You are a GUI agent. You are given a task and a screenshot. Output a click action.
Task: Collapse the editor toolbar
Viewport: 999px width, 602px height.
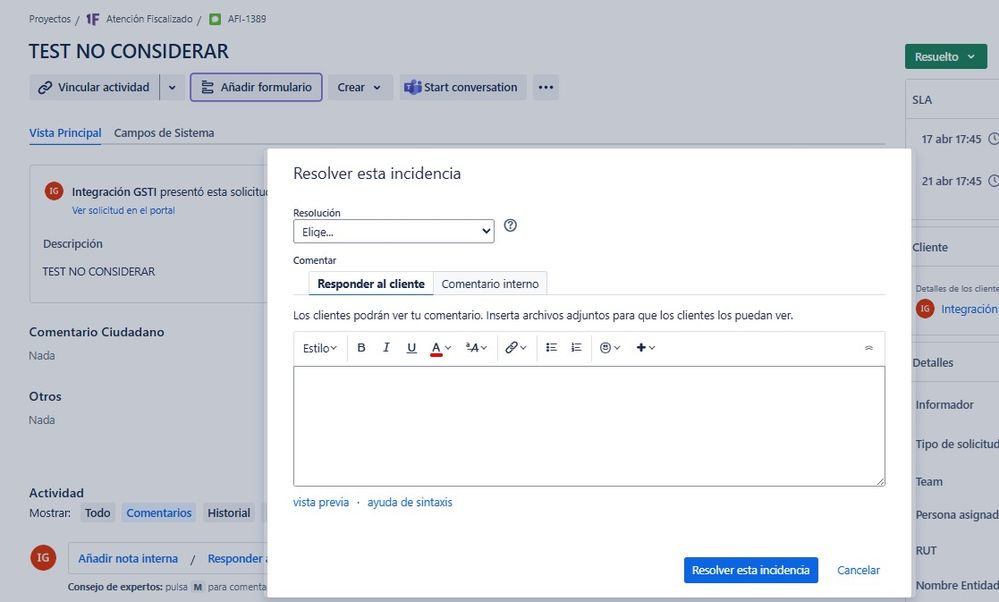pyautogui.click(x=868, y=348)
